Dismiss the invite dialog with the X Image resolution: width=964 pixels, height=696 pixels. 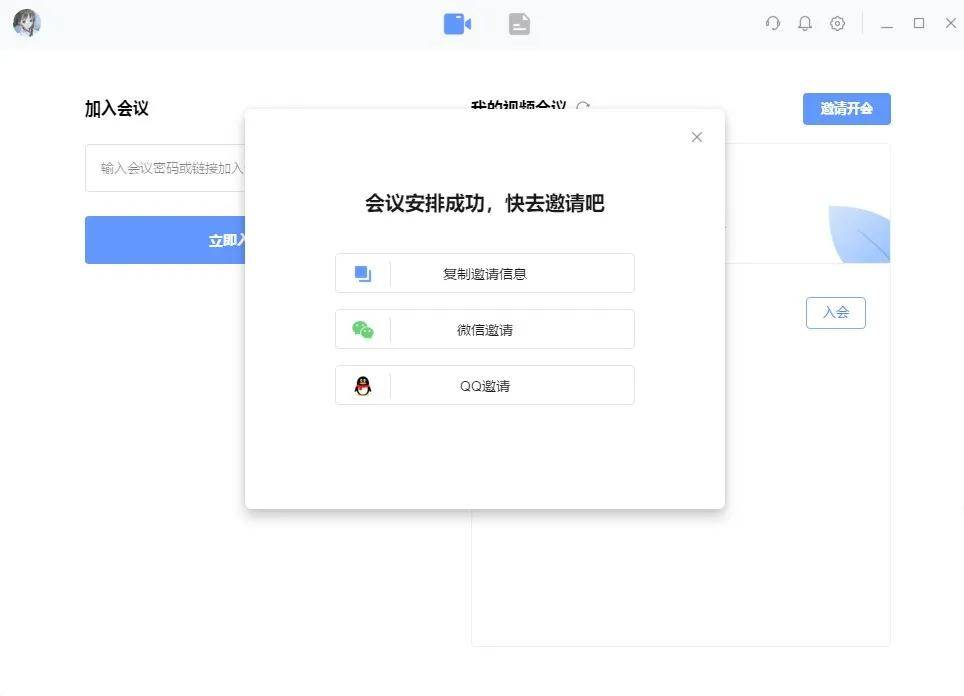coord(696,137)
